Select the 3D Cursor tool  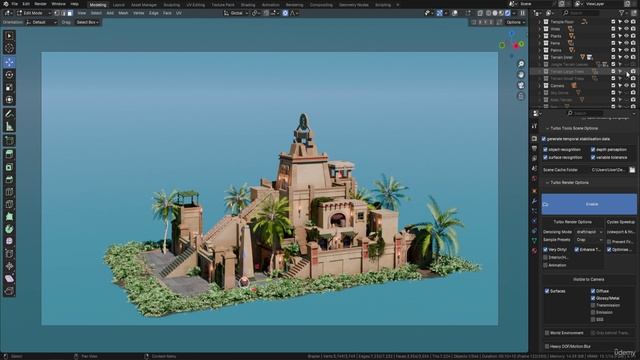pyautogui.click(x=9, y=48)
